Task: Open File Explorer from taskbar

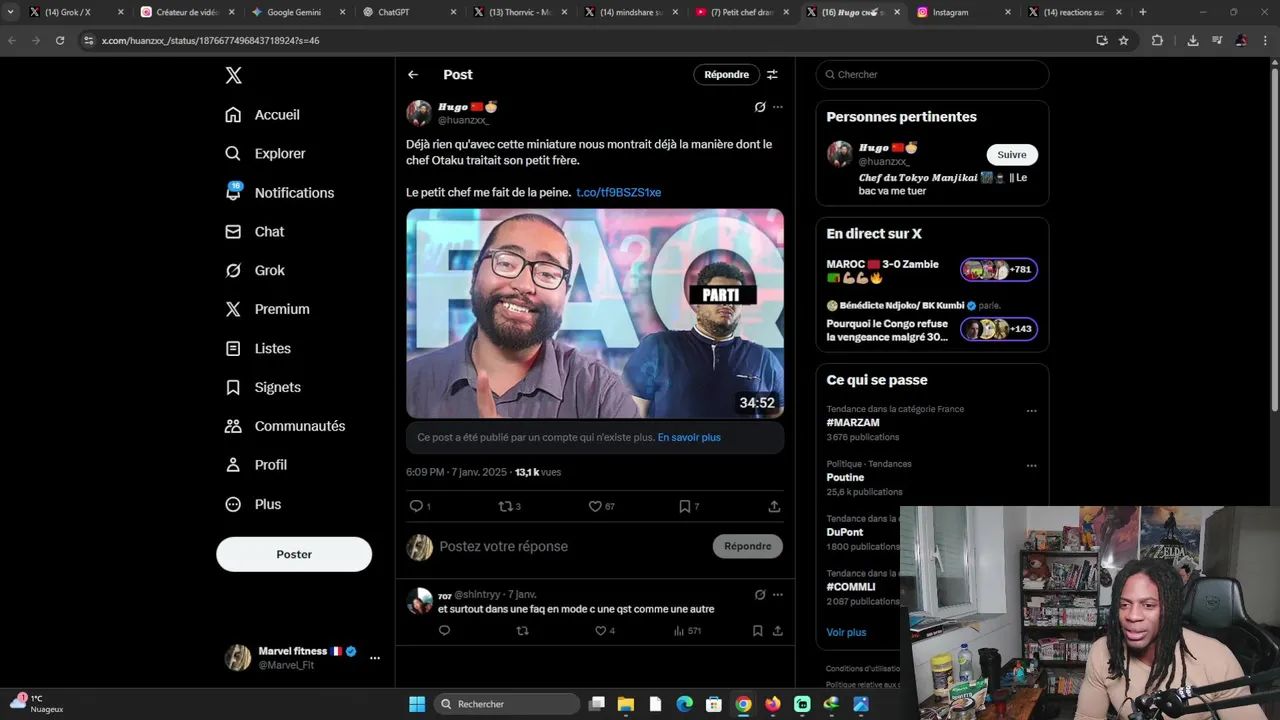Action: pyautogui.click(x=626, y=704)
